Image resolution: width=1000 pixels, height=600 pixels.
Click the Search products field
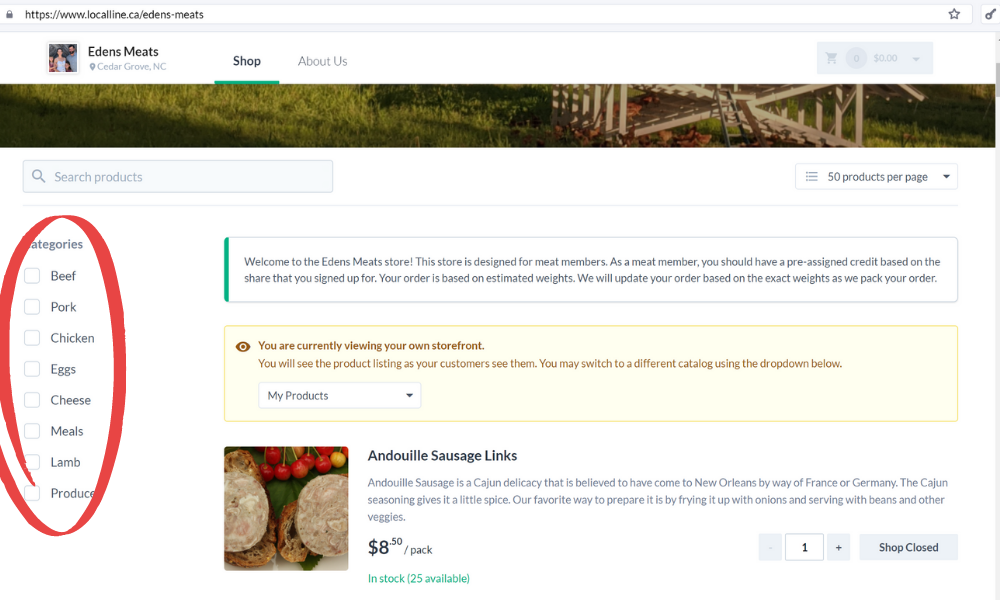coord(178,177)
